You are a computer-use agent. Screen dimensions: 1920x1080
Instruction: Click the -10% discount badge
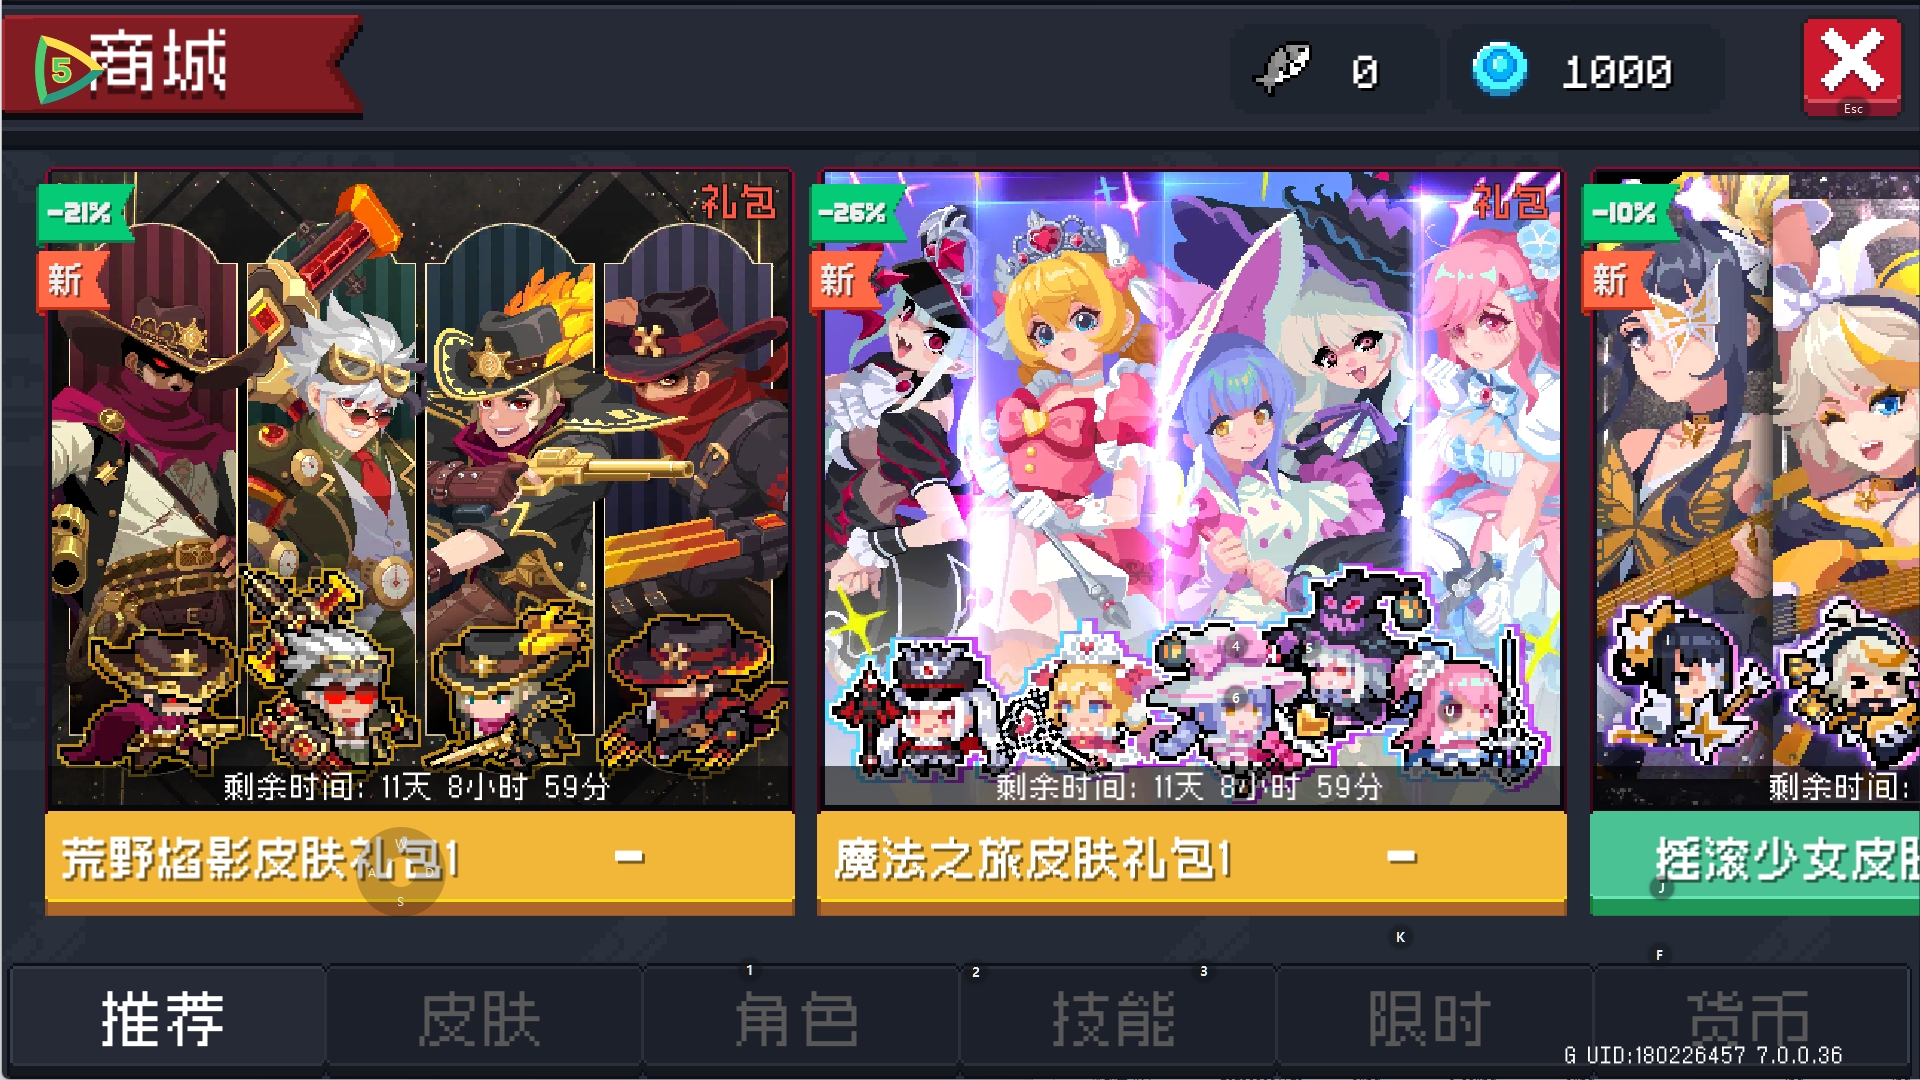point(1629,212)
